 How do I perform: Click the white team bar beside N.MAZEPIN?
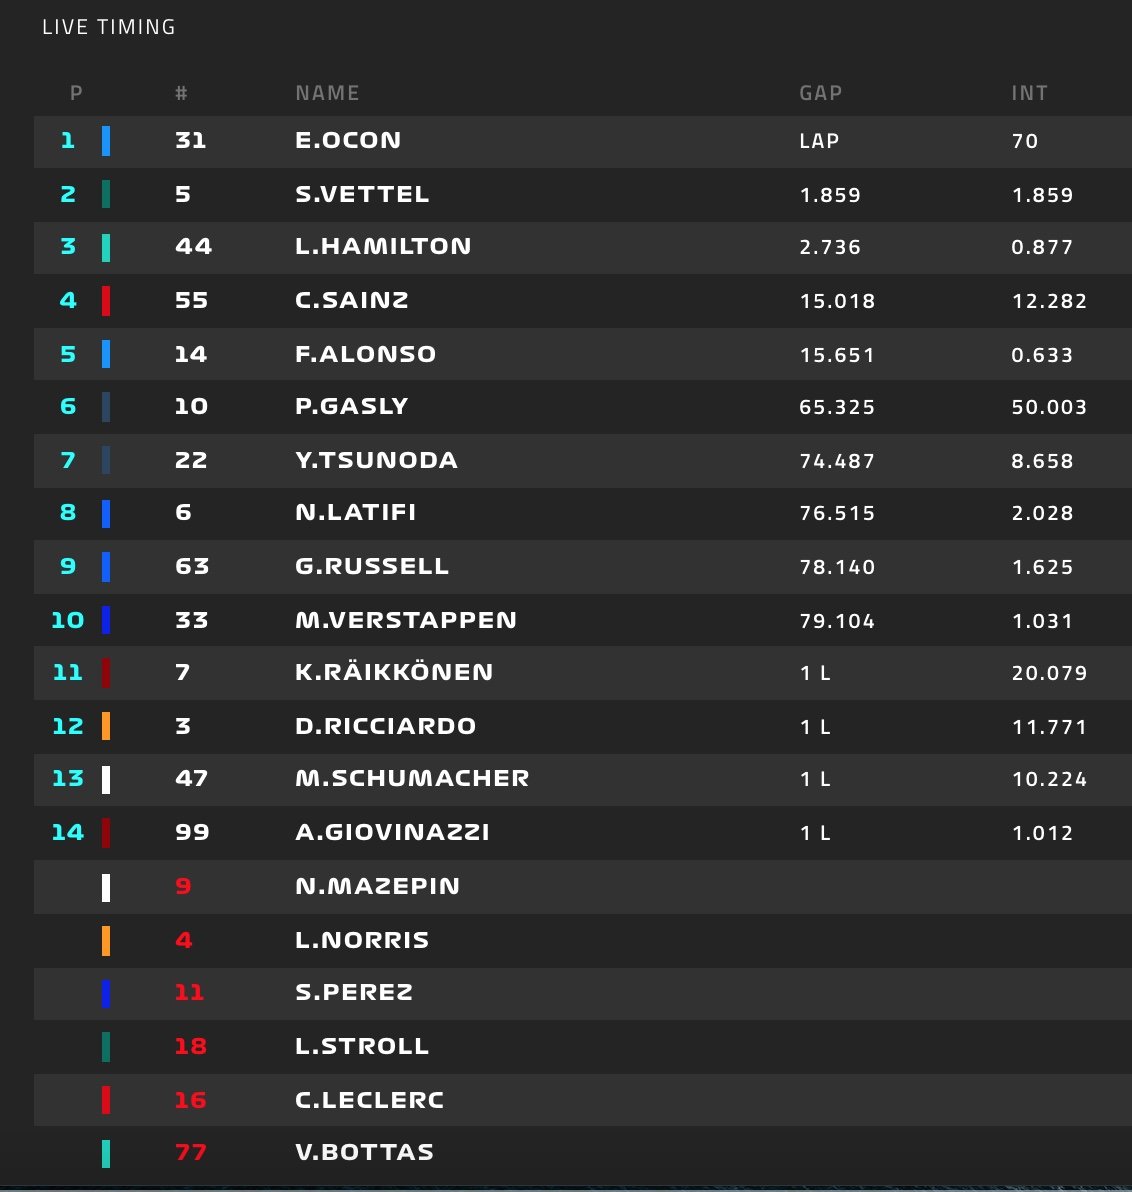tap(106, 887)
